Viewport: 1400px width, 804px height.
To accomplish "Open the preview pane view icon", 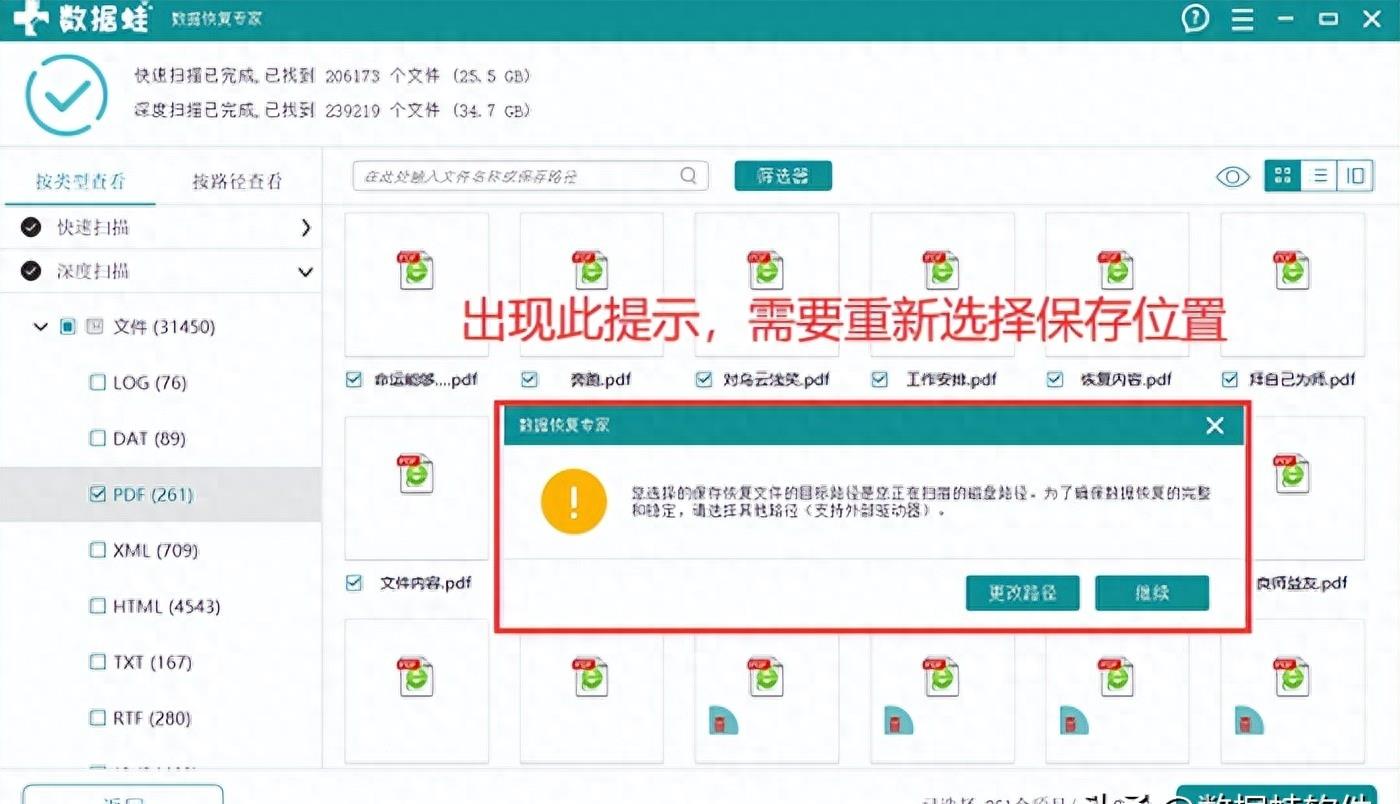I will (x=1355, y=175).
